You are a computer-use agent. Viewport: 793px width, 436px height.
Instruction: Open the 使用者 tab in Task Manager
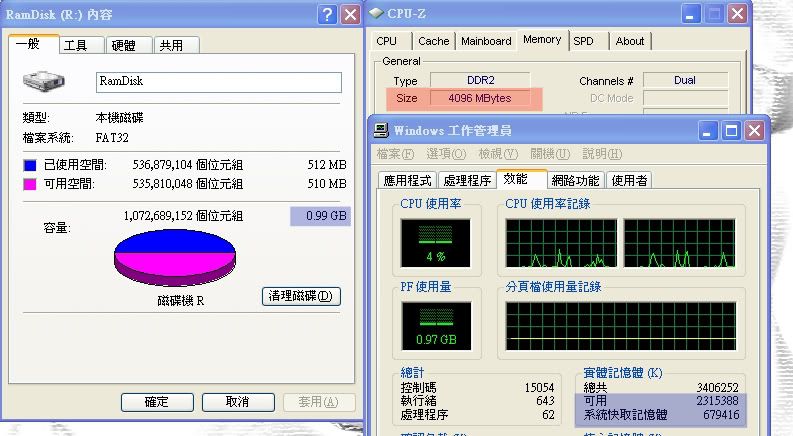click(629, 180)
